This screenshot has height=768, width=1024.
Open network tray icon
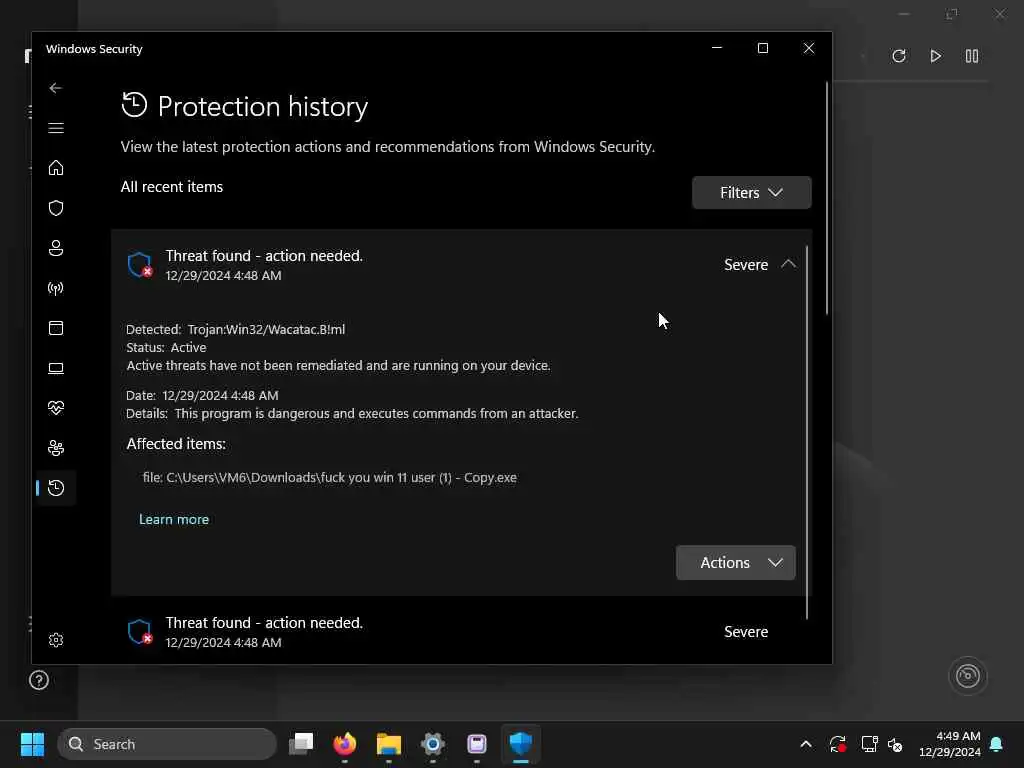tap(869, 744)
